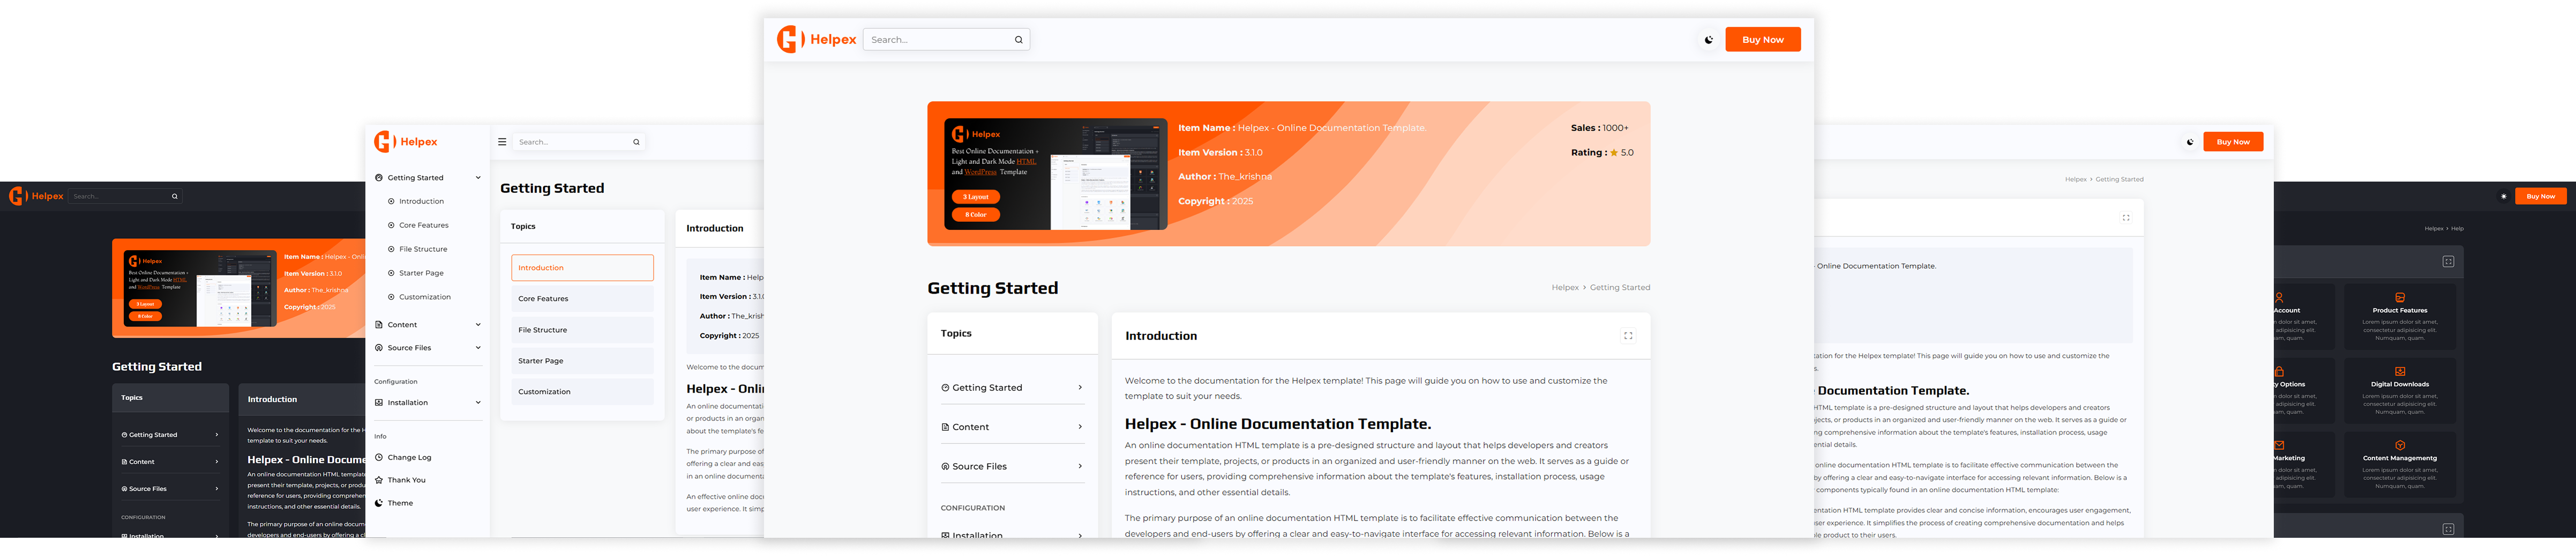The image size is (2576, 556).
Task: Click fullscreen icon in the right light window card
Action: coord(2126,218)
